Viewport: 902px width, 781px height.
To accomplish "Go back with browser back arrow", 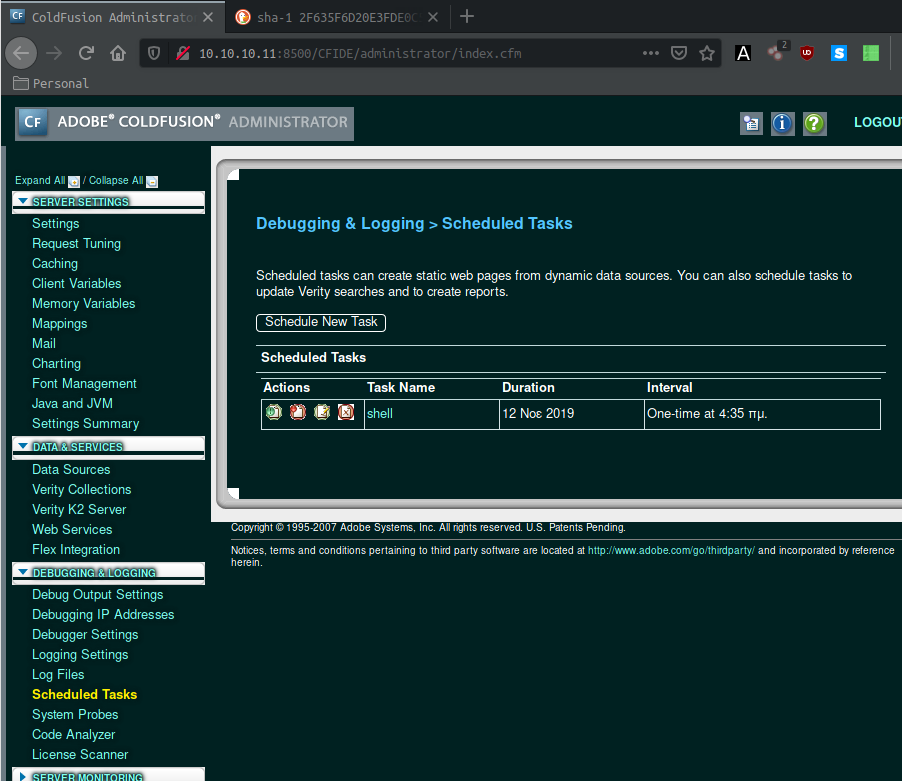I will point(21,53).
